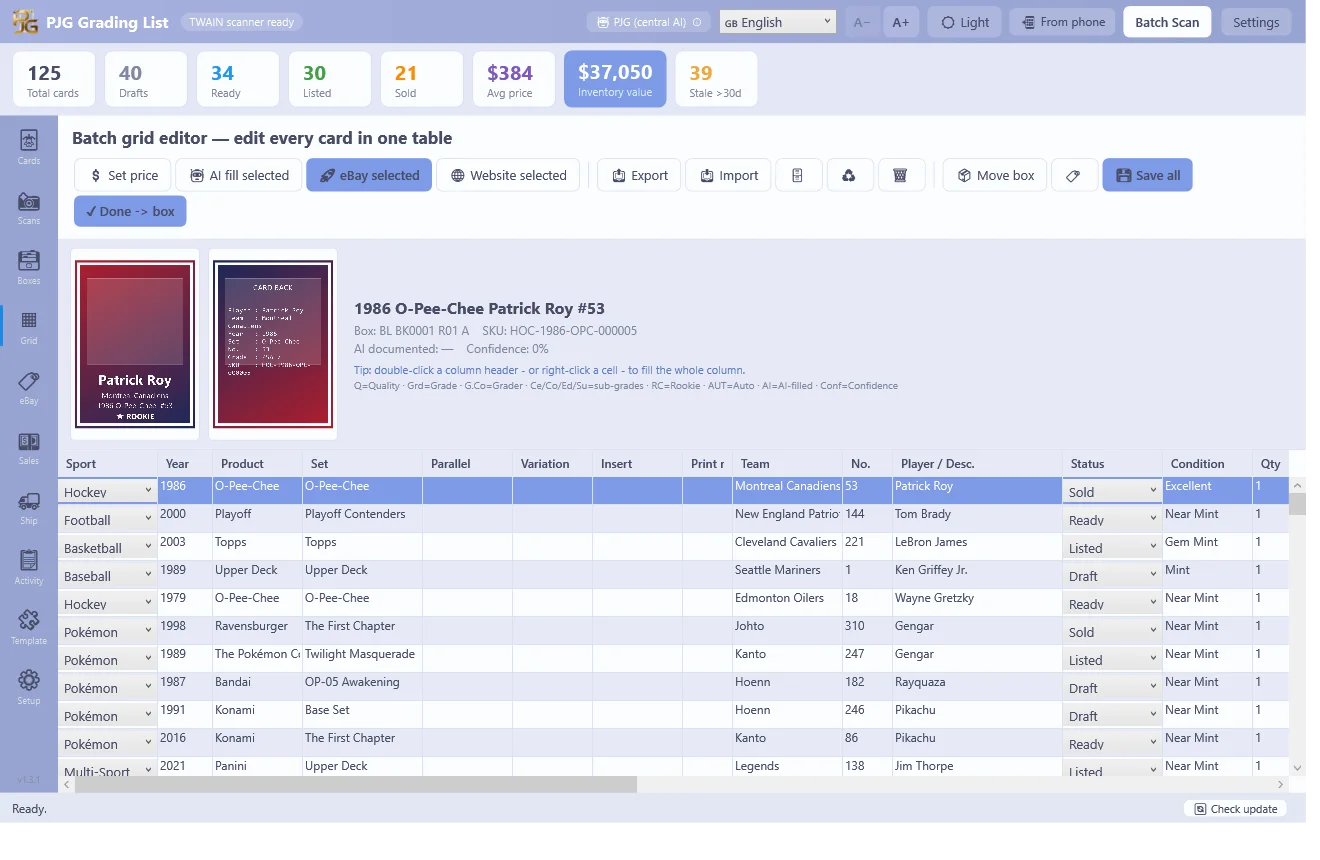Open the eBay sidebar section
Viewport: 1320px width, 860px height.
(29, 386)
